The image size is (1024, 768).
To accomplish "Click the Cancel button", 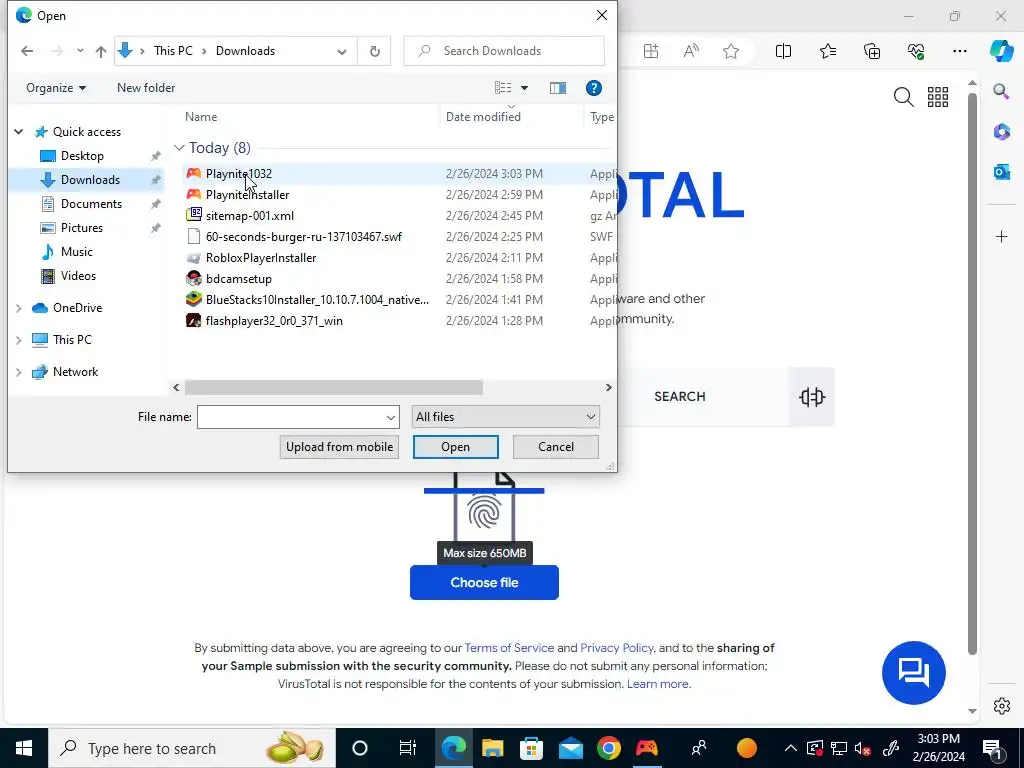I will pyautogui.click(x=556, y=447).
